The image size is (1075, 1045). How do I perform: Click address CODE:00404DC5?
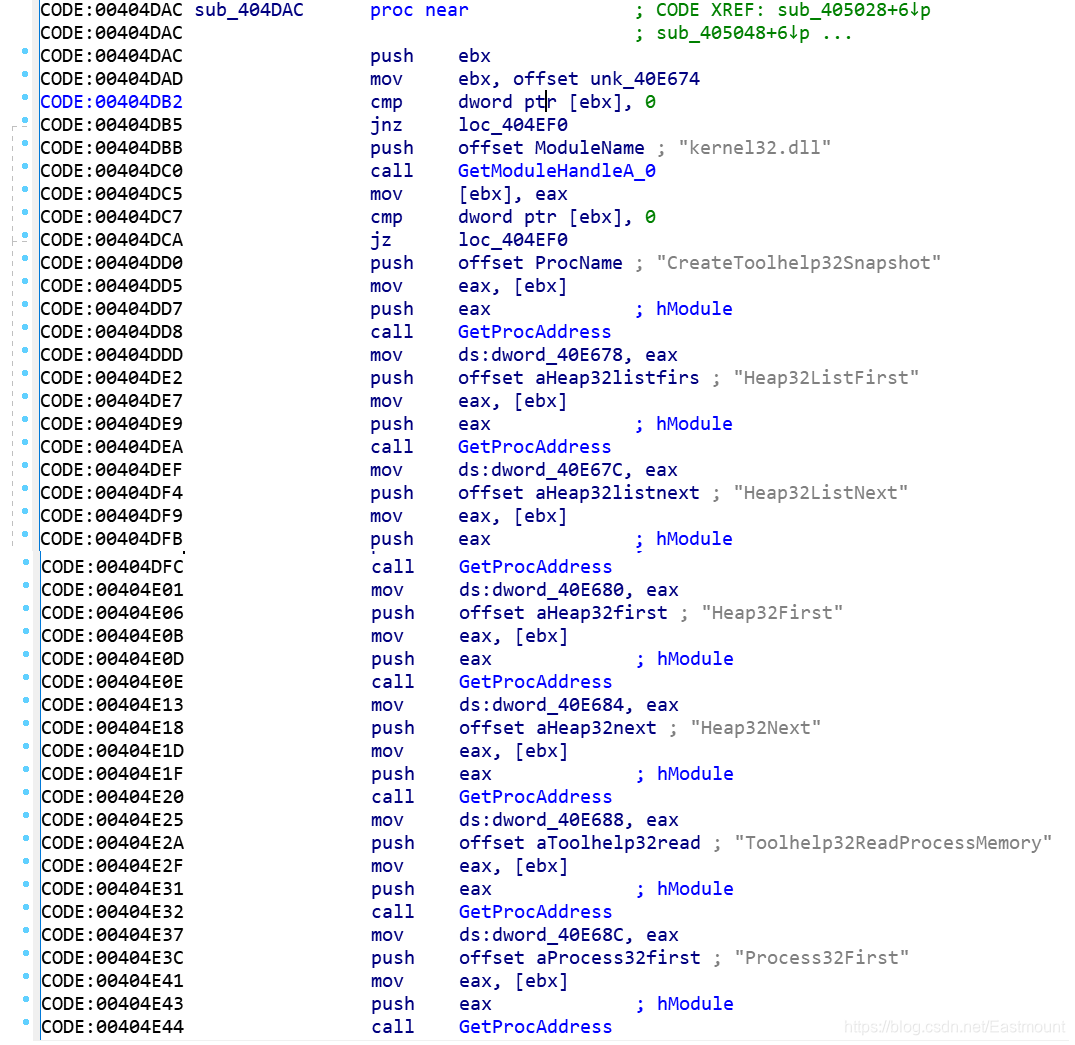pos(112,194)
